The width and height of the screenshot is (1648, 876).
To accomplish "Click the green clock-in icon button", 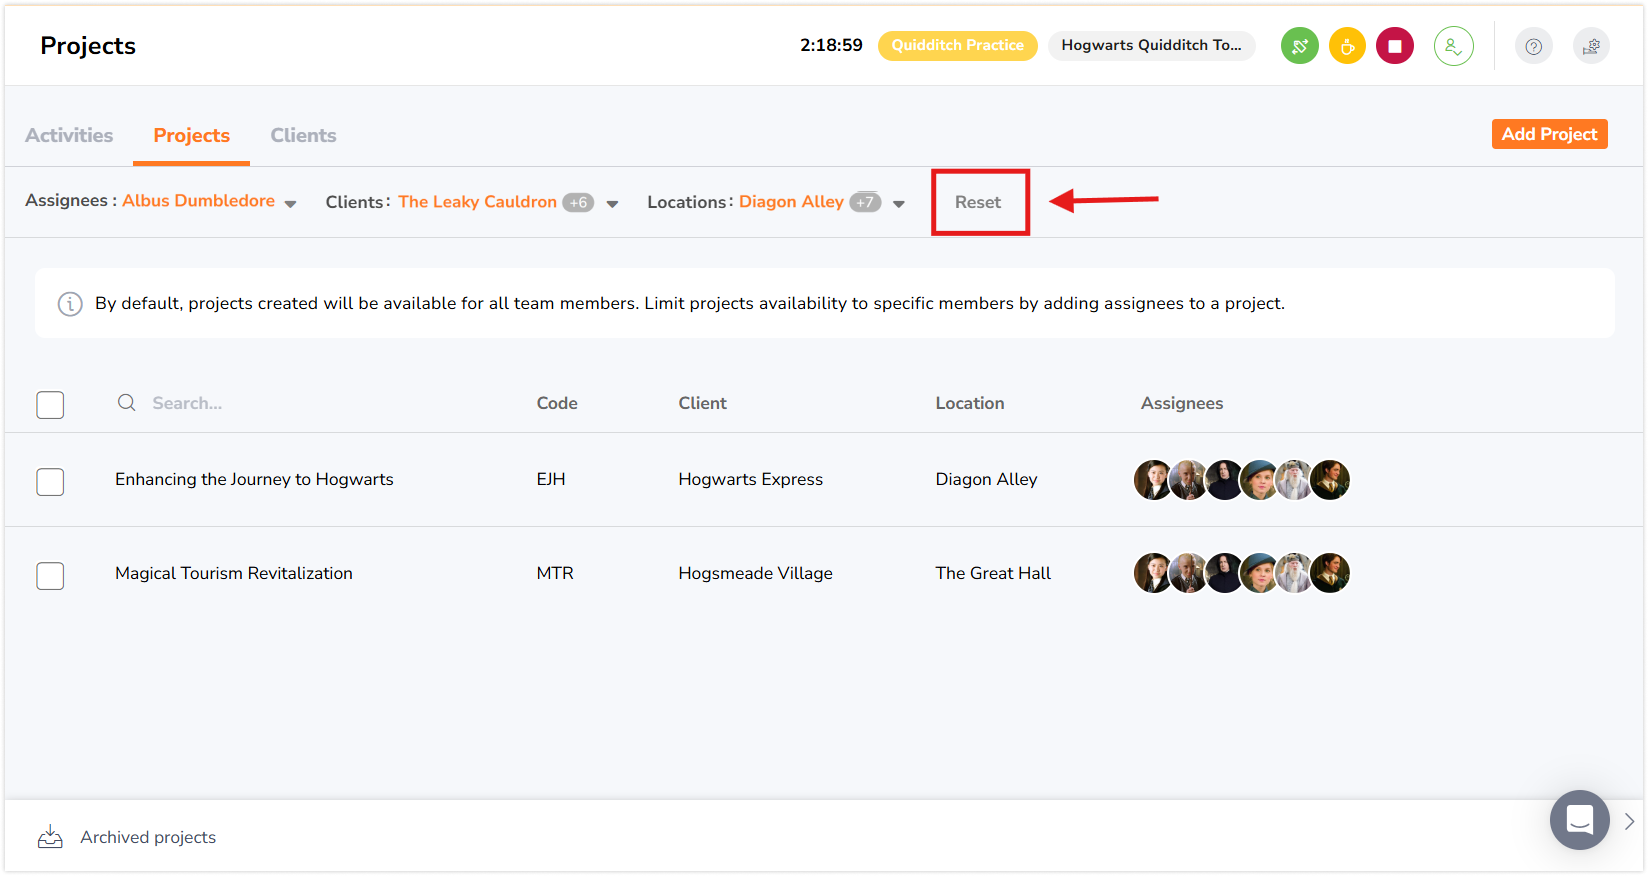I will [1299, 46].
